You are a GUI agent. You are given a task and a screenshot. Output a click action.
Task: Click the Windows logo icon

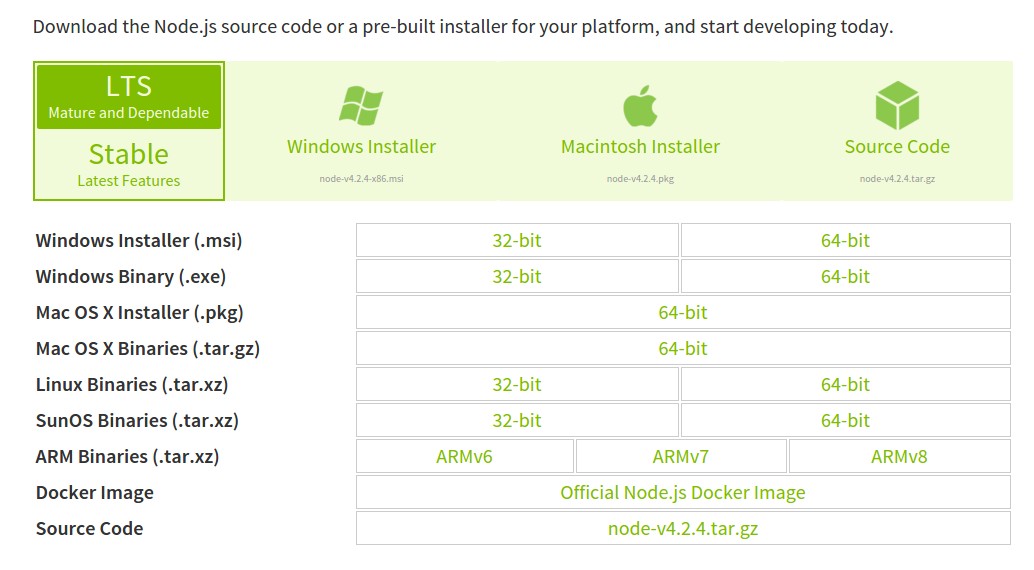[x=361, y=106]
